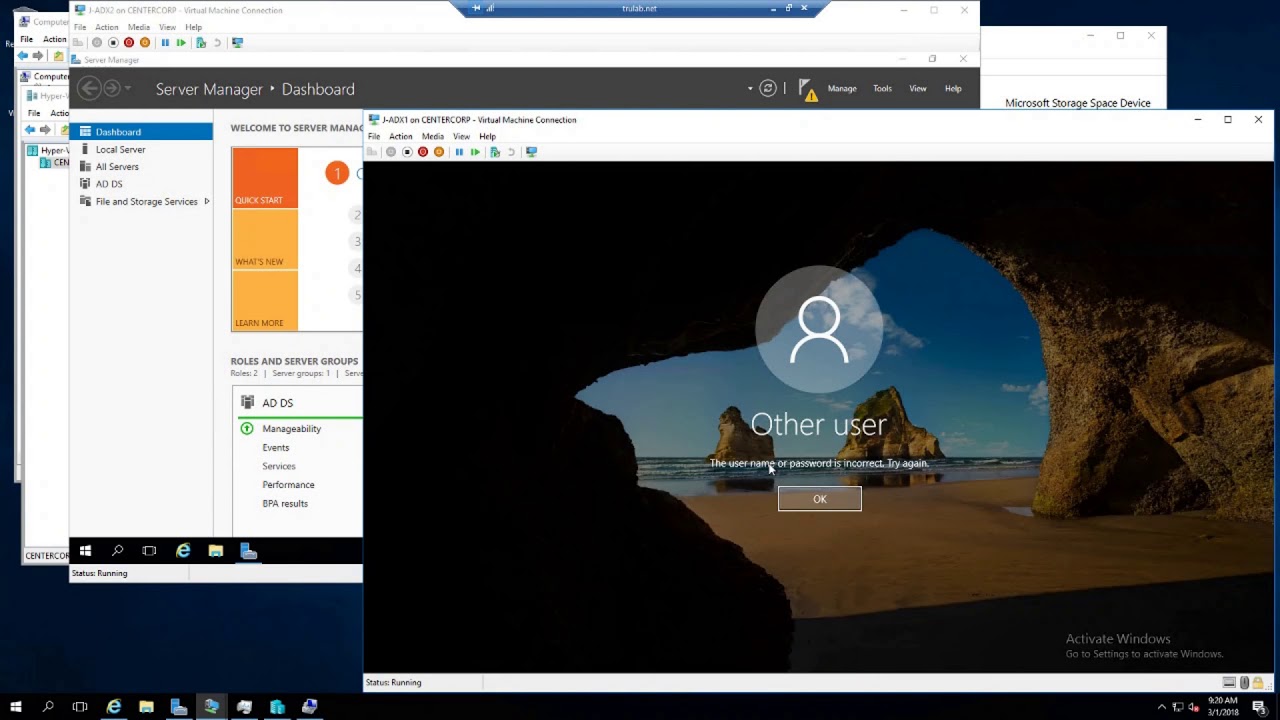
Task: Open Manage menu in Server Manager
Action: click(842, 89)
